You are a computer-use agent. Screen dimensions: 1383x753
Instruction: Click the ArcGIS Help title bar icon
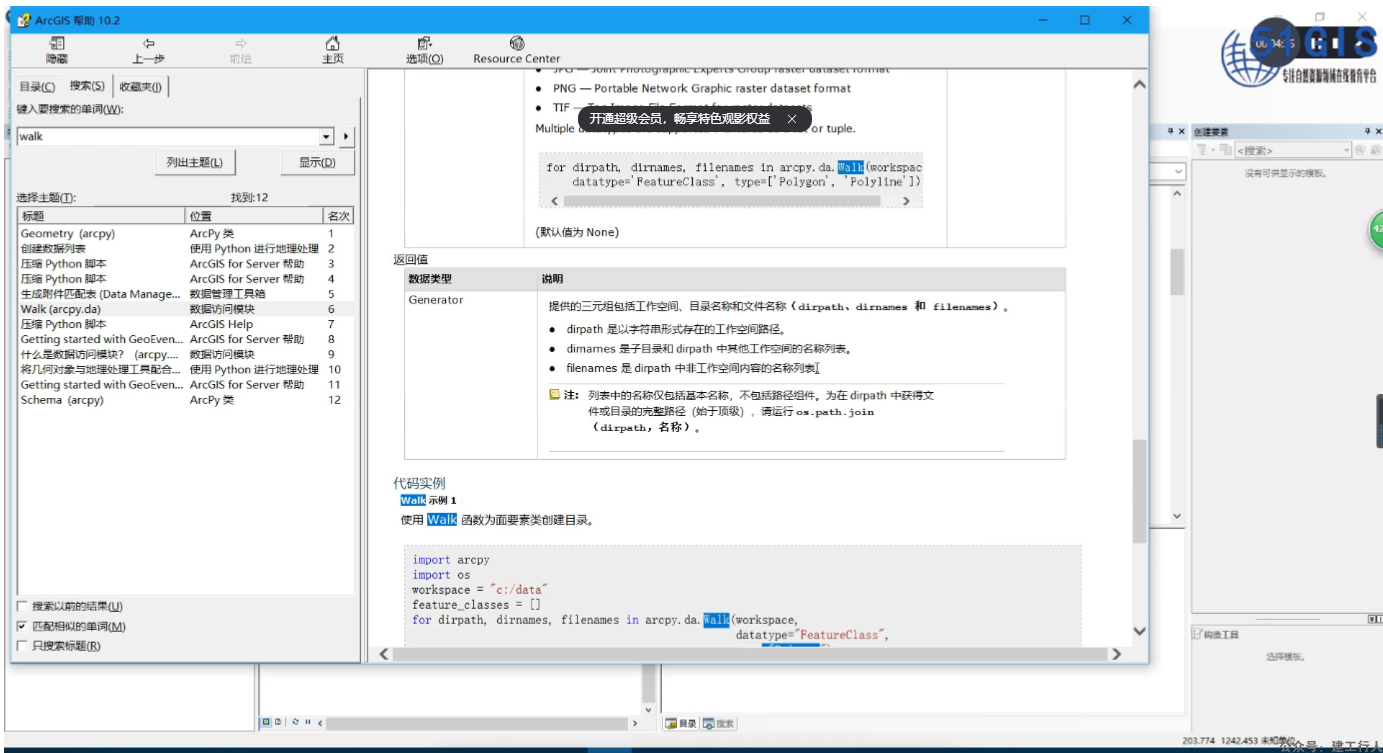click(24, 20)
